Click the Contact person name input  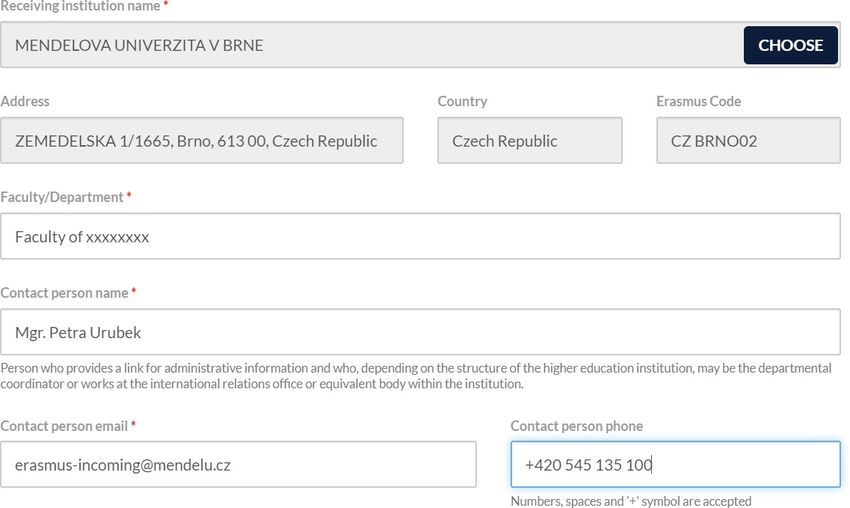pyautogui.click(x=420, y=332)
